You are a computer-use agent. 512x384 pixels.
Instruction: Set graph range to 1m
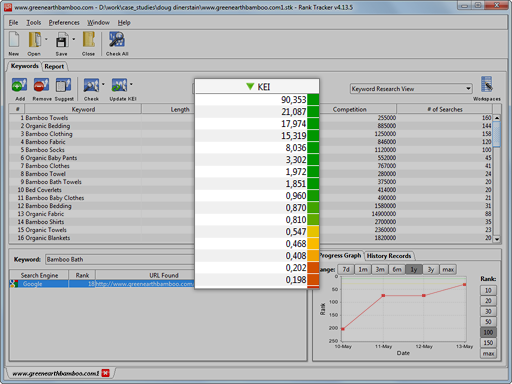pos(363,269)
